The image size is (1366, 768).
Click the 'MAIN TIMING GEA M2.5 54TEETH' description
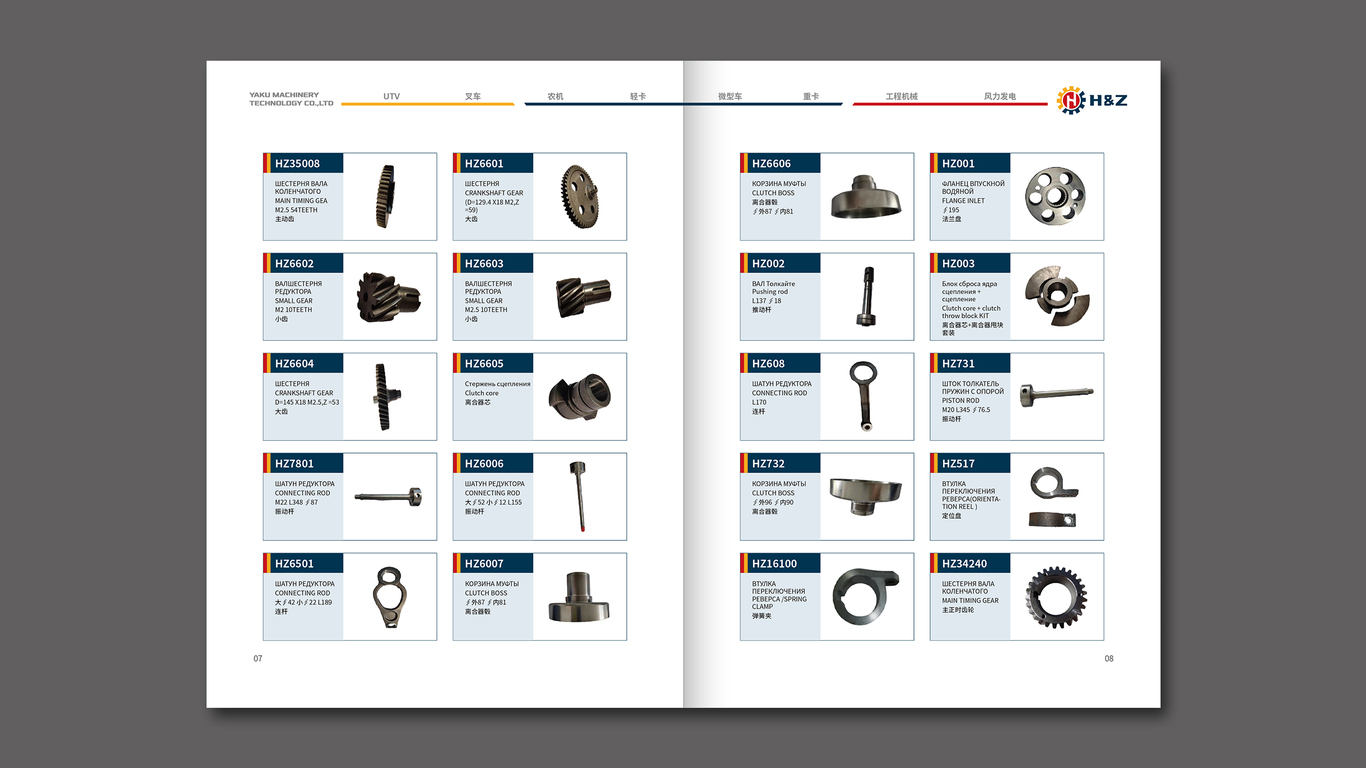pos(301,205)
